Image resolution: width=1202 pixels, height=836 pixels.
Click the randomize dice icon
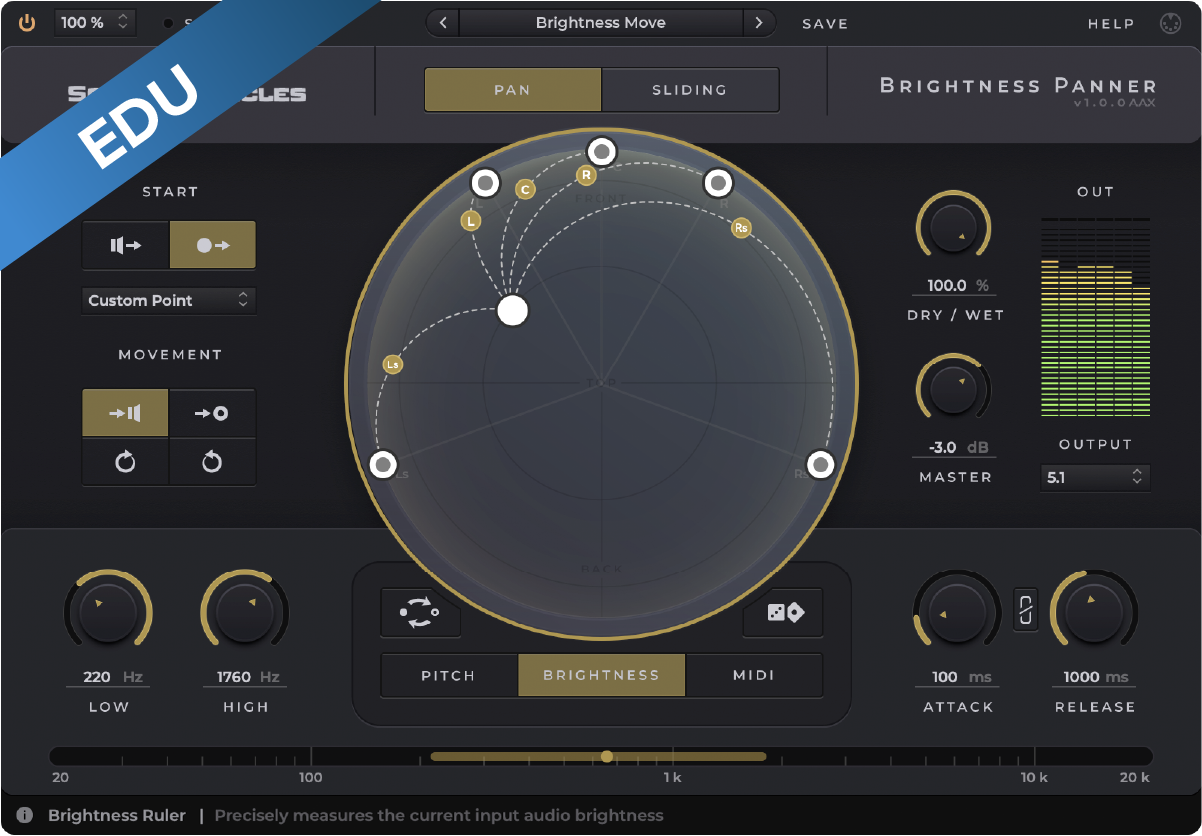[x=783, y=613]
